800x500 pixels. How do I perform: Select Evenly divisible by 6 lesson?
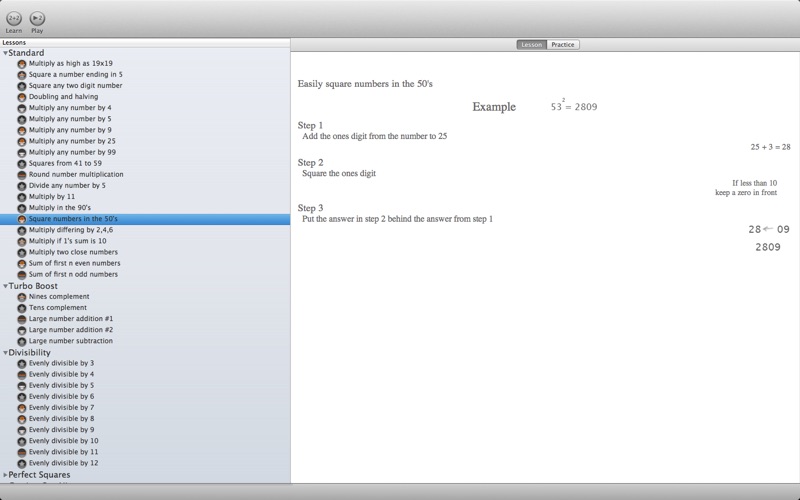[x=61, y=396]
